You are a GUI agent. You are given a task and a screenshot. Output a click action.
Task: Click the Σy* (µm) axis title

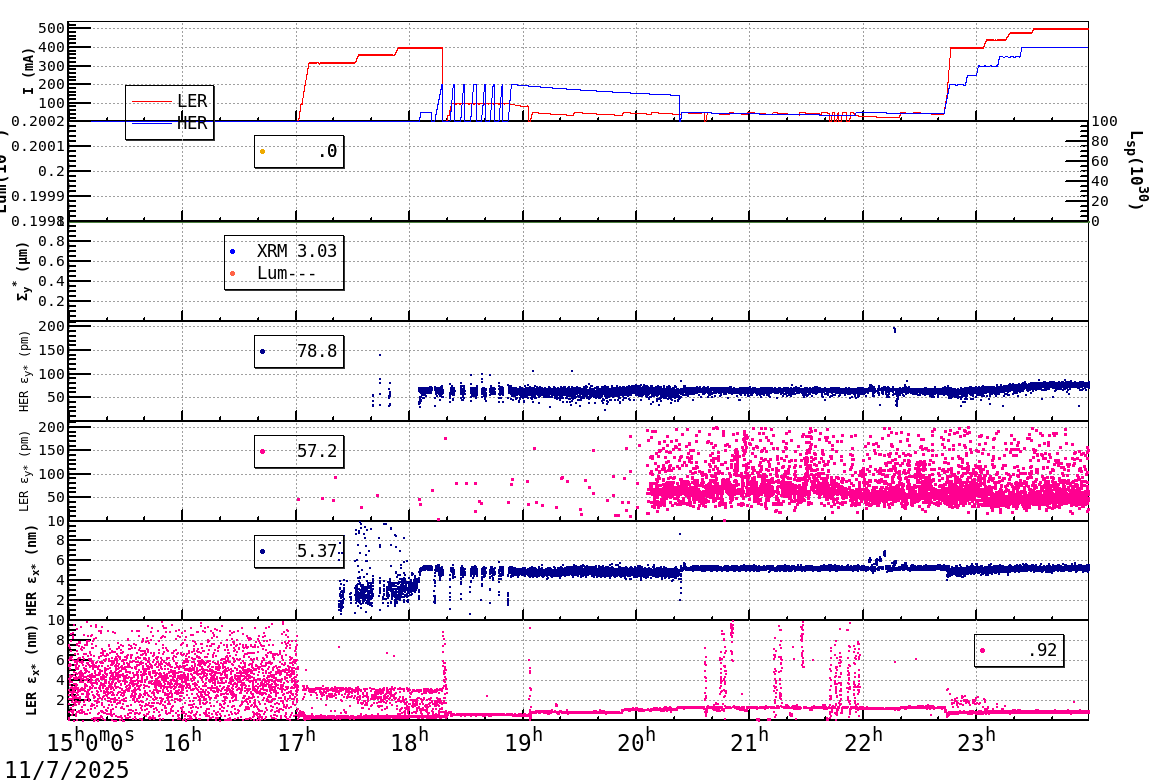point(24,271)
